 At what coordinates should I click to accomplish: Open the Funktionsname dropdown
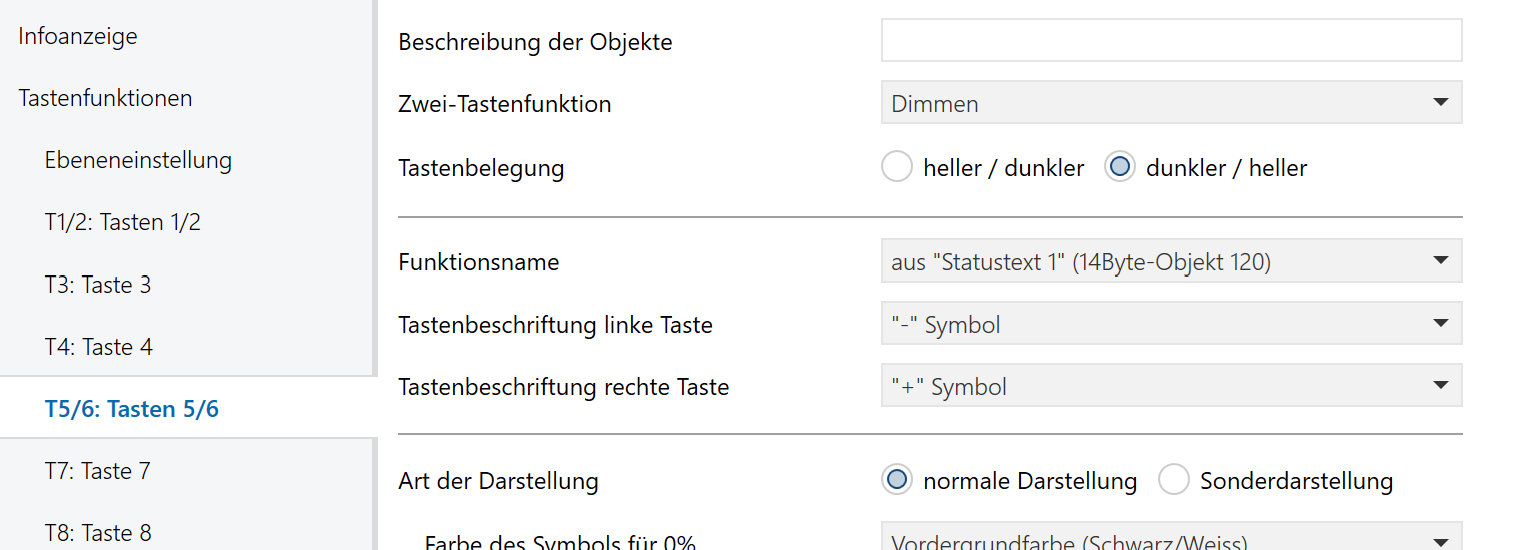1171,261
